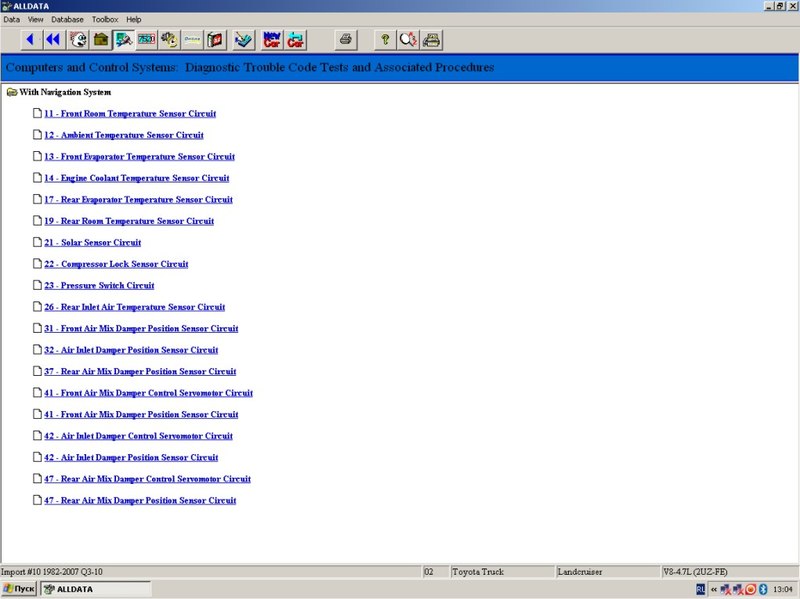
Task: Click the printer icon beside the magnifier
Action: (x=431, y=40)
